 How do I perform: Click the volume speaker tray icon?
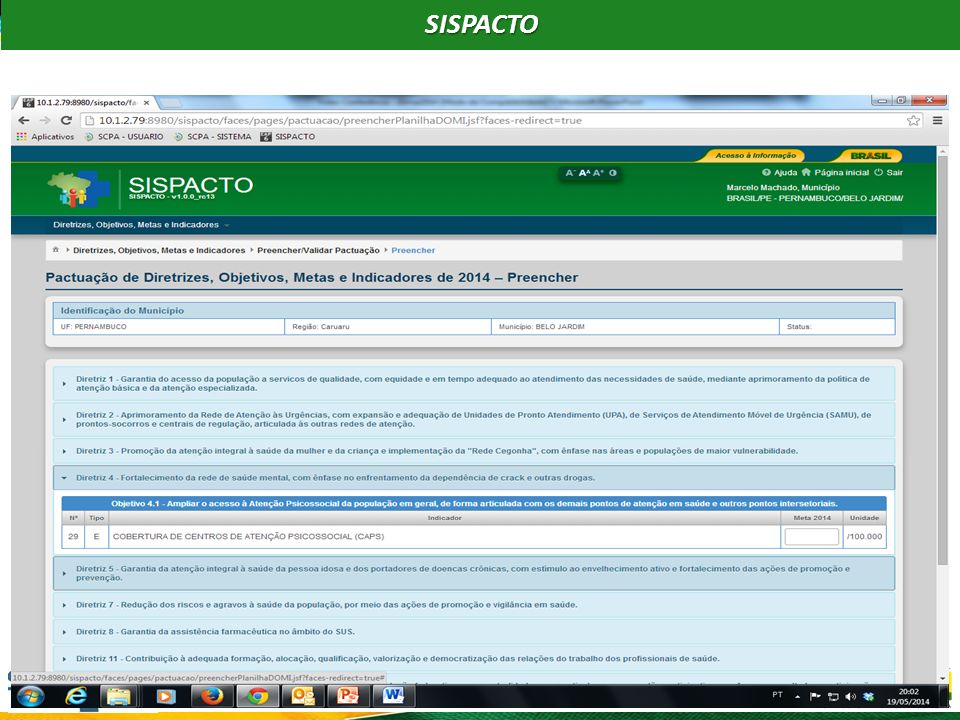[850, 696]
